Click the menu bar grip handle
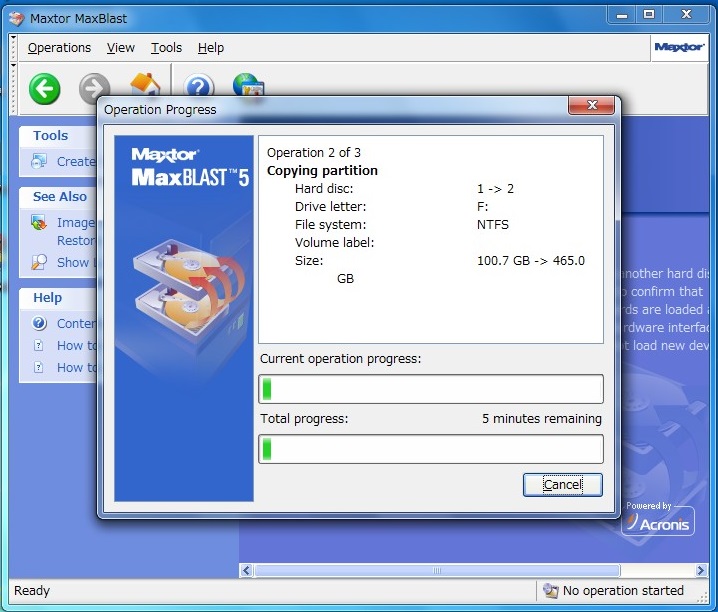The image size is (718, 612). (x=13, y=48)
